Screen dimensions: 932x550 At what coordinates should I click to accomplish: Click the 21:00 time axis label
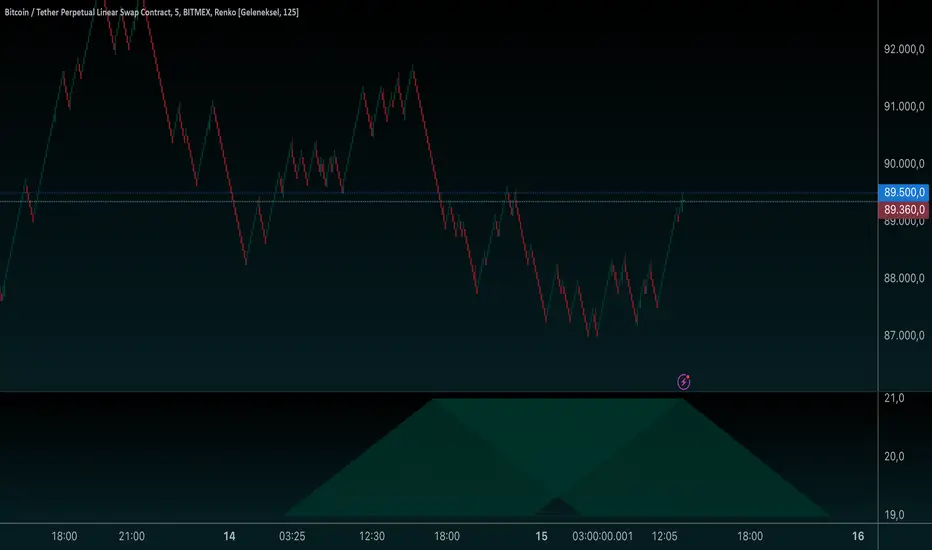point(131,536)
